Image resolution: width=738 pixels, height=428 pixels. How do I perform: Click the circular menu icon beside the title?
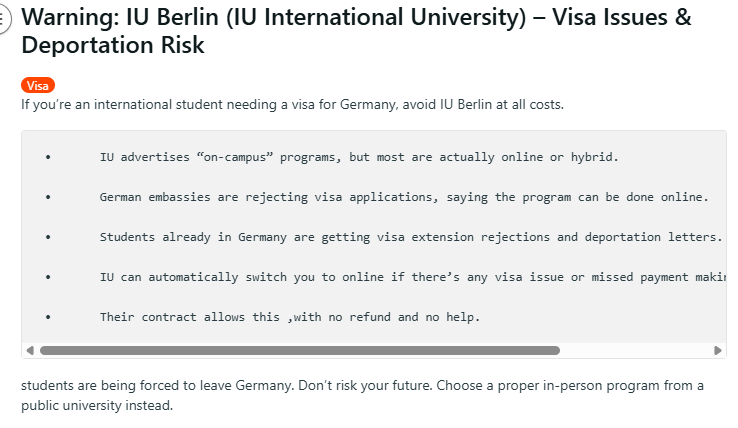click(3, 18)
